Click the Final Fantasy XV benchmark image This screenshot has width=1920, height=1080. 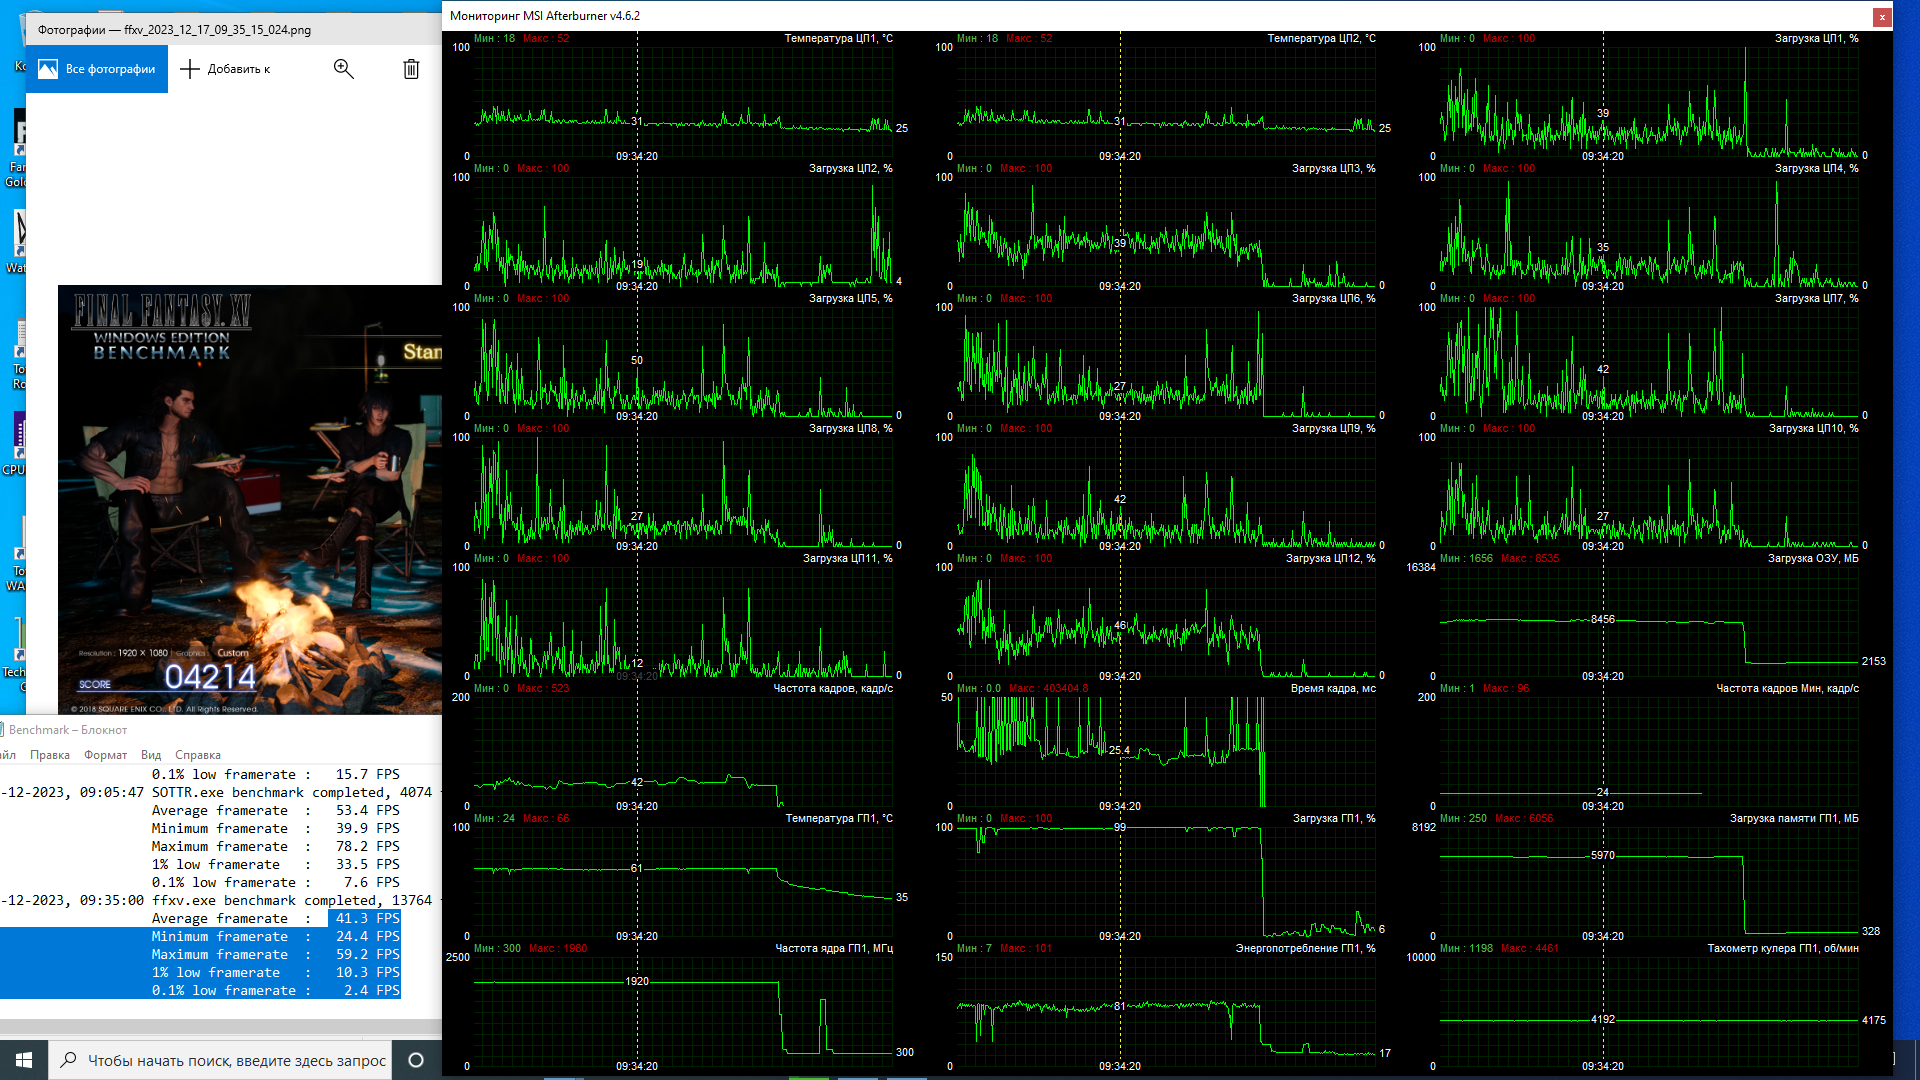(x=250, y=500)
